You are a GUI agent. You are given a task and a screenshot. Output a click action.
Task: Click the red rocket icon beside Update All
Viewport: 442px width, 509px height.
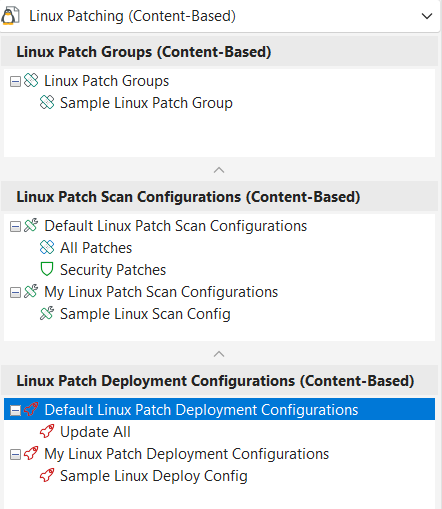click(47, 431)
